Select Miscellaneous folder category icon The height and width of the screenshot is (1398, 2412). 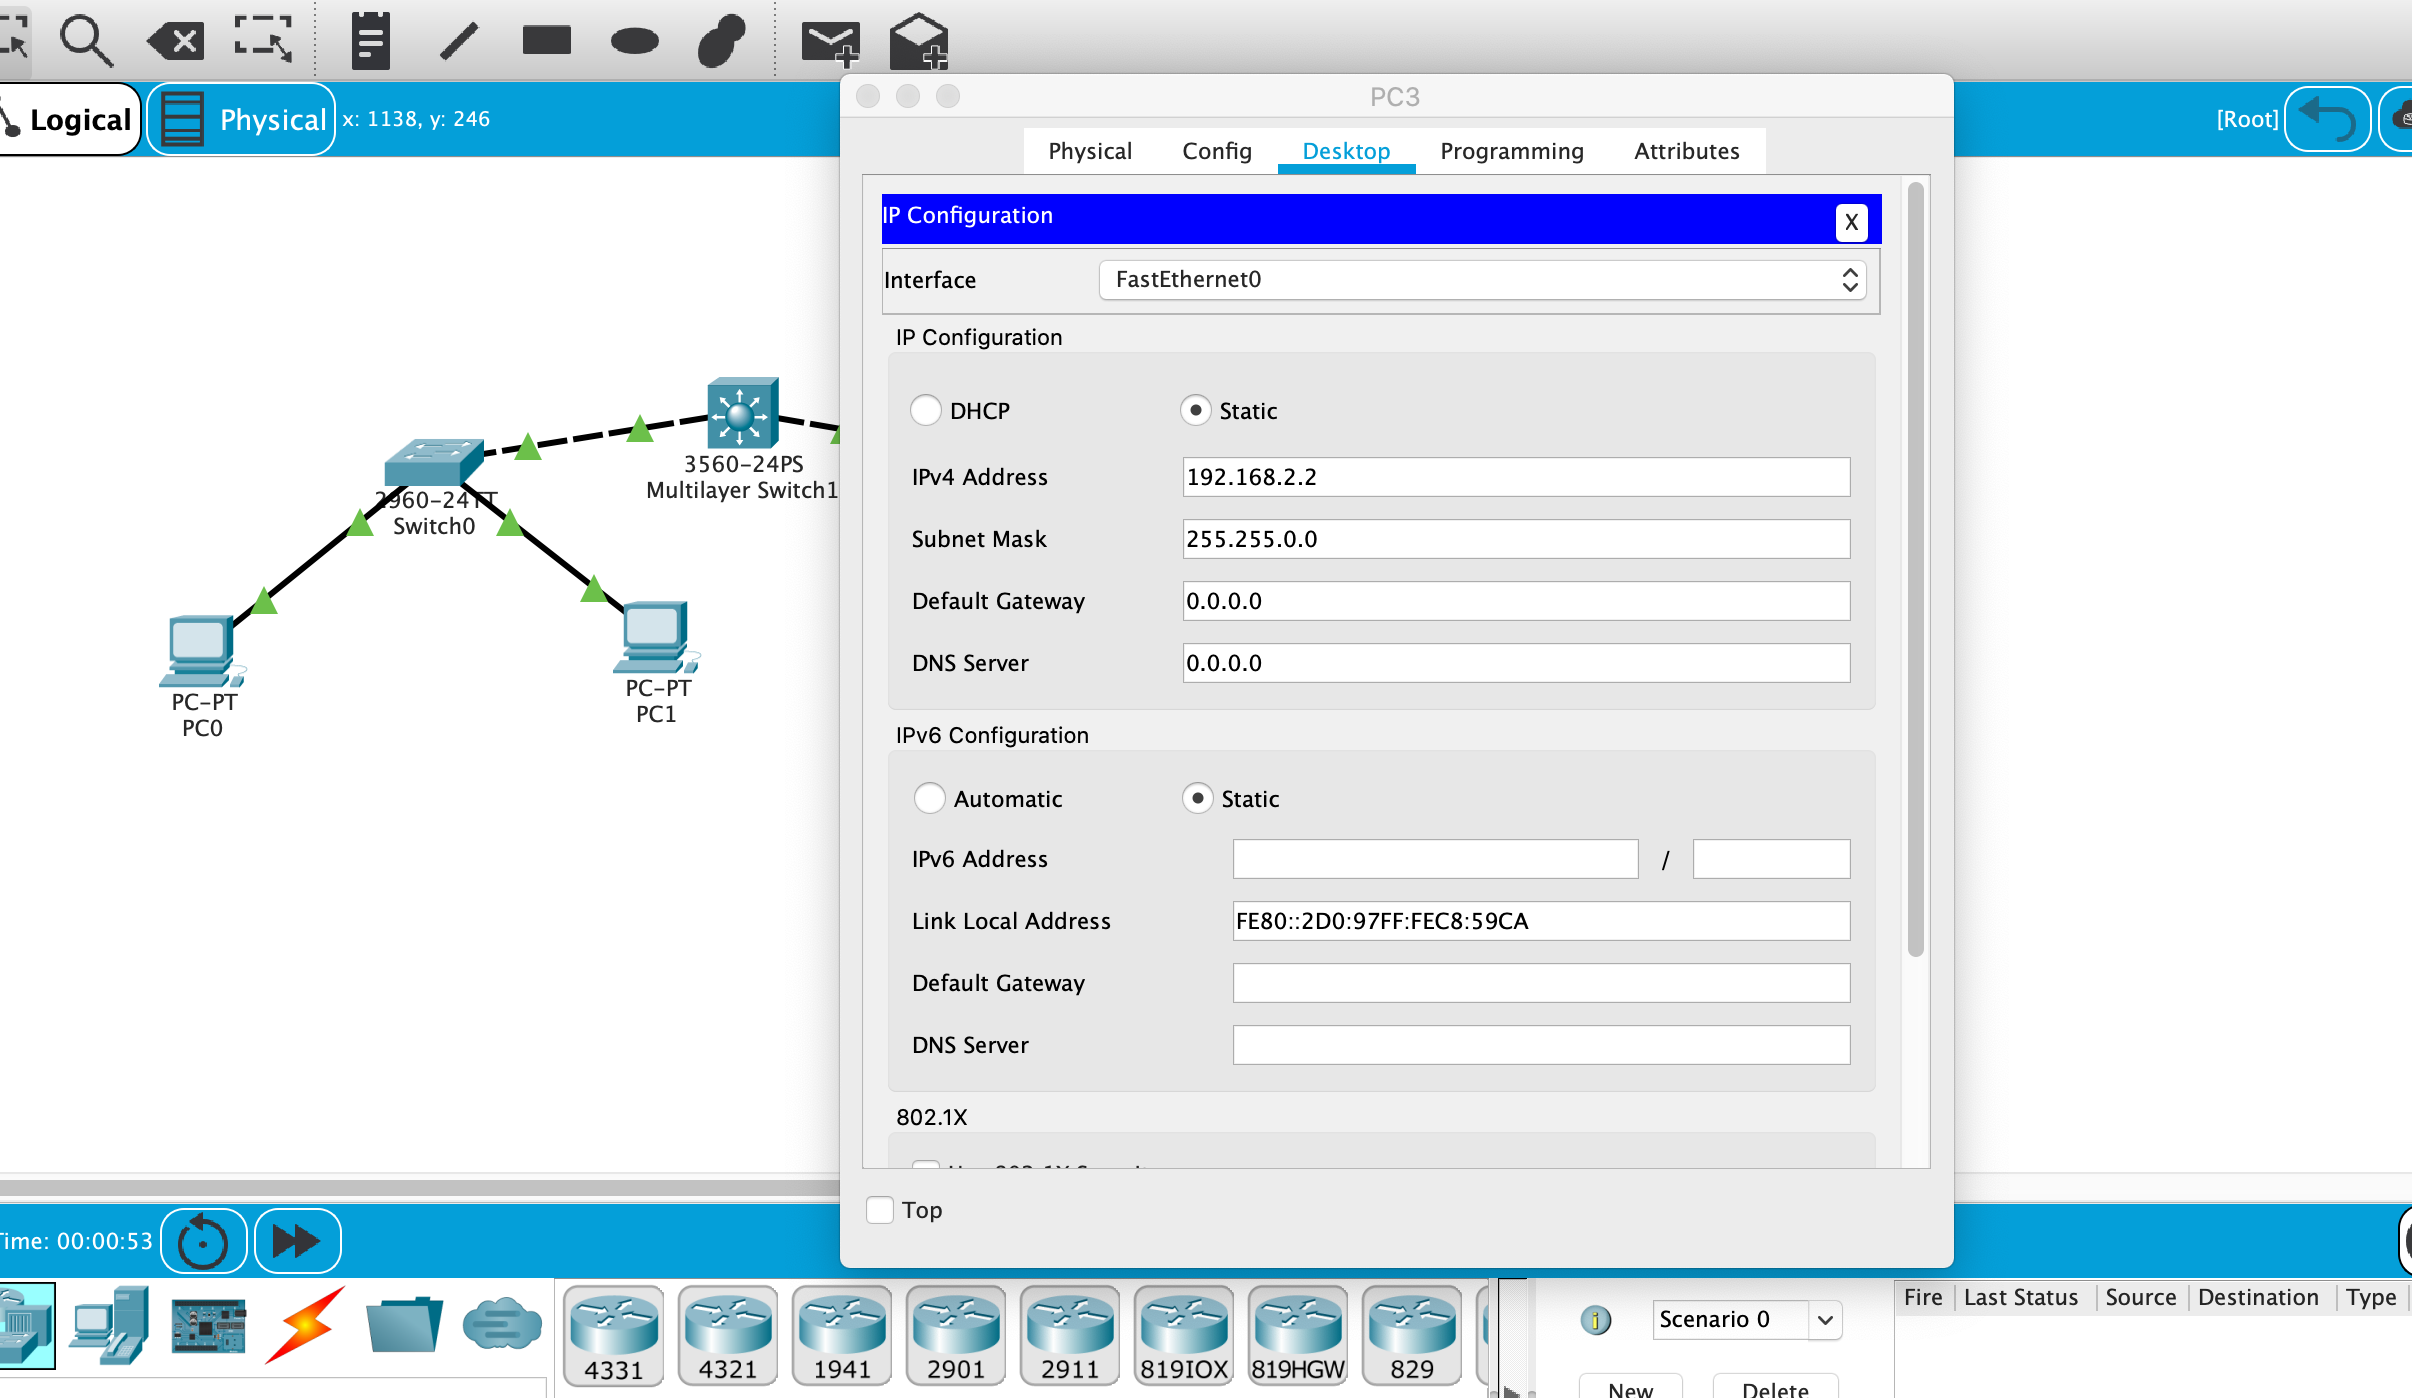404,1326
